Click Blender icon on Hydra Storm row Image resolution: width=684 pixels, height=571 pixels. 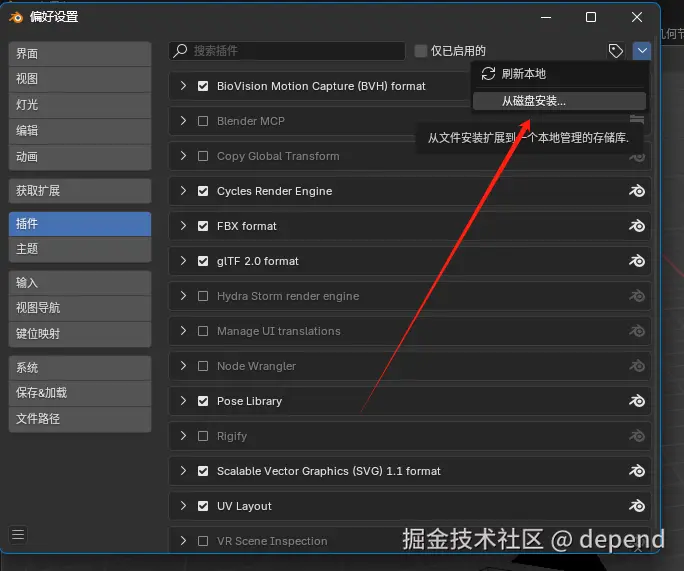click(x=637, y=296)
